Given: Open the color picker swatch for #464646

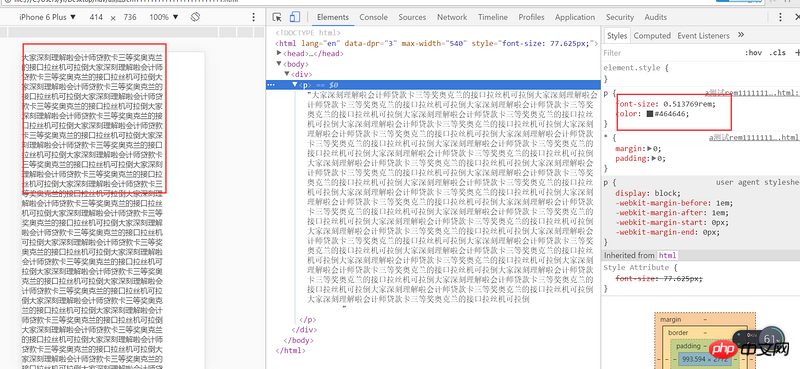Looking at the screenshot, I should click(650, 114).
